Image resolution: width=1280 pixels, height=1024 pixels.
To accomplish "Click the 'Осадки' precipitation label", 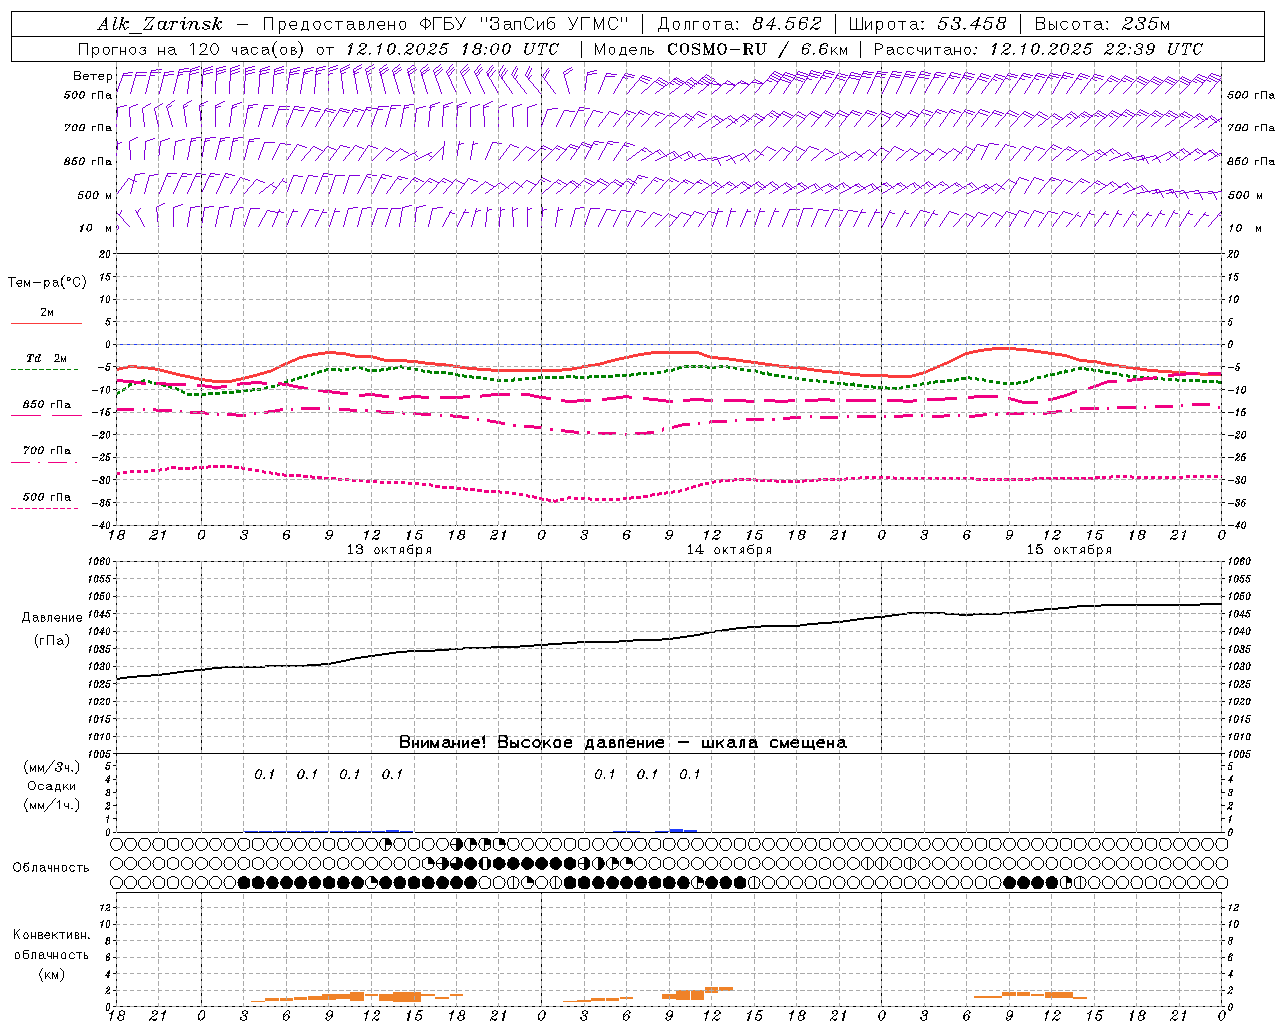I will 52,786.
